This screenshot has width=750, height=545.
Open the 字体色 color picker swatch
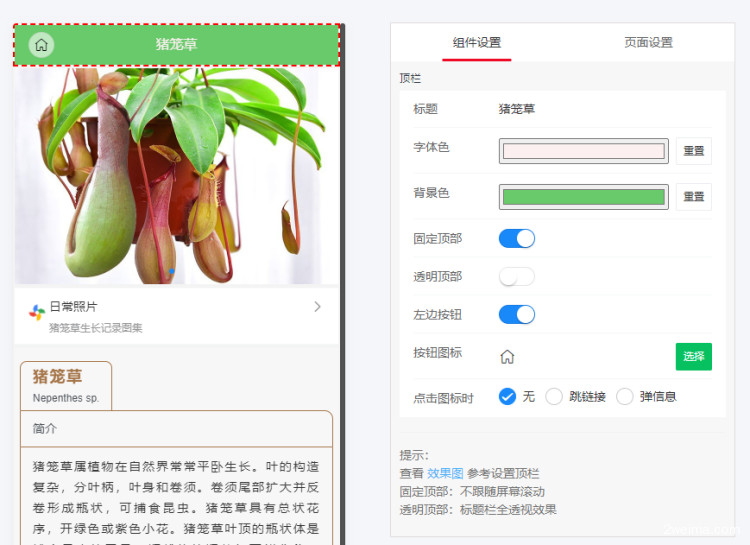coord(584,152)
